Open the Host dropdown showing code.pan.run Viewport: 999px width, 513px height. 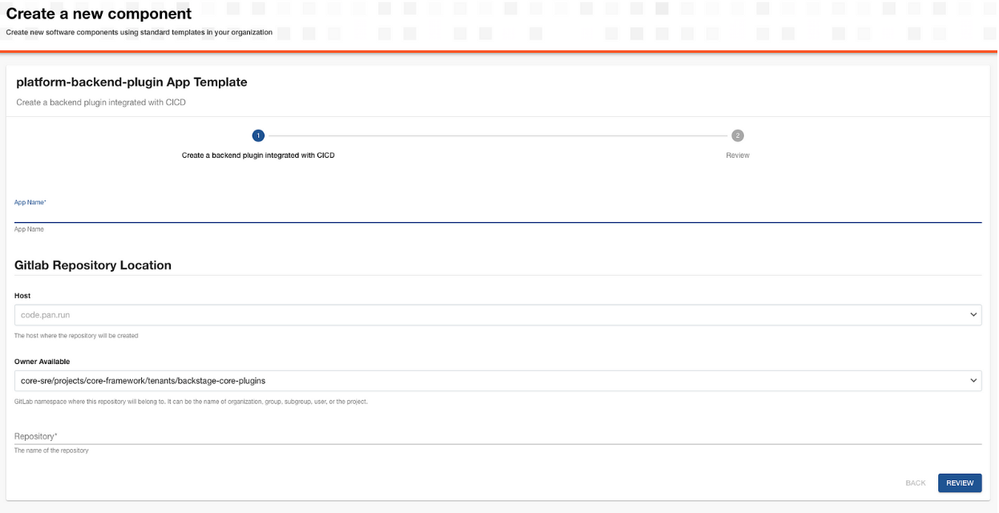tap(490, 315)
